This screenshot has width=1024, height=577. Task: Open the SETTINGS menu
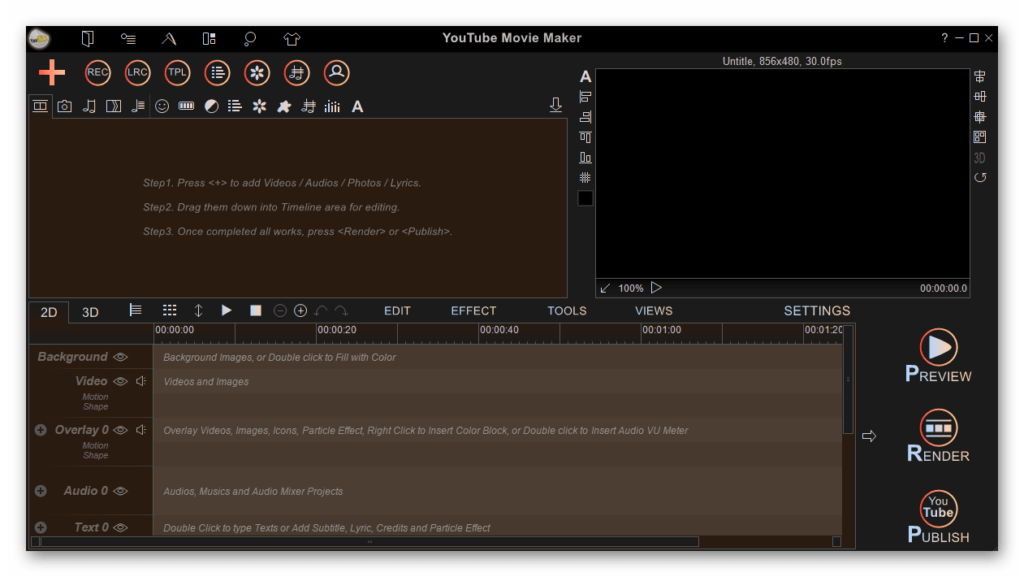click(x=817, y=311)
